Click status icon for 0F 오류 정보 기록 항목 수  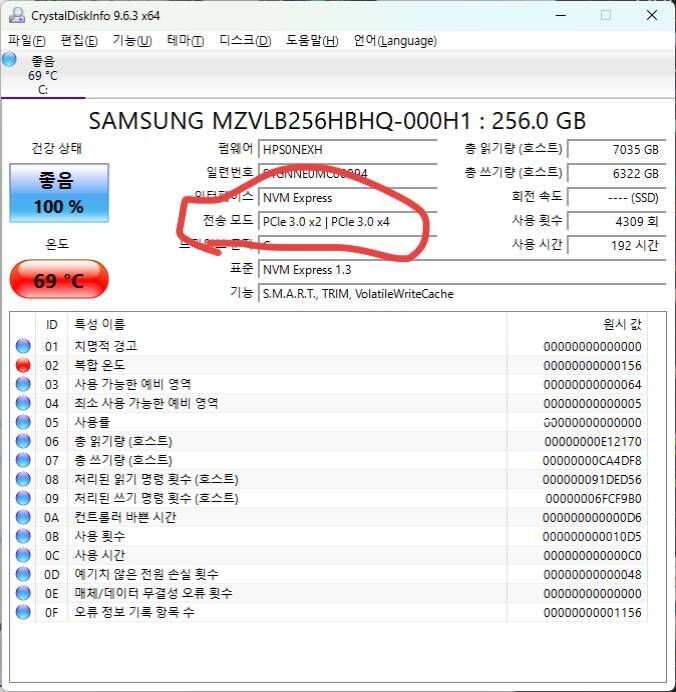click(x=23, y=612)
